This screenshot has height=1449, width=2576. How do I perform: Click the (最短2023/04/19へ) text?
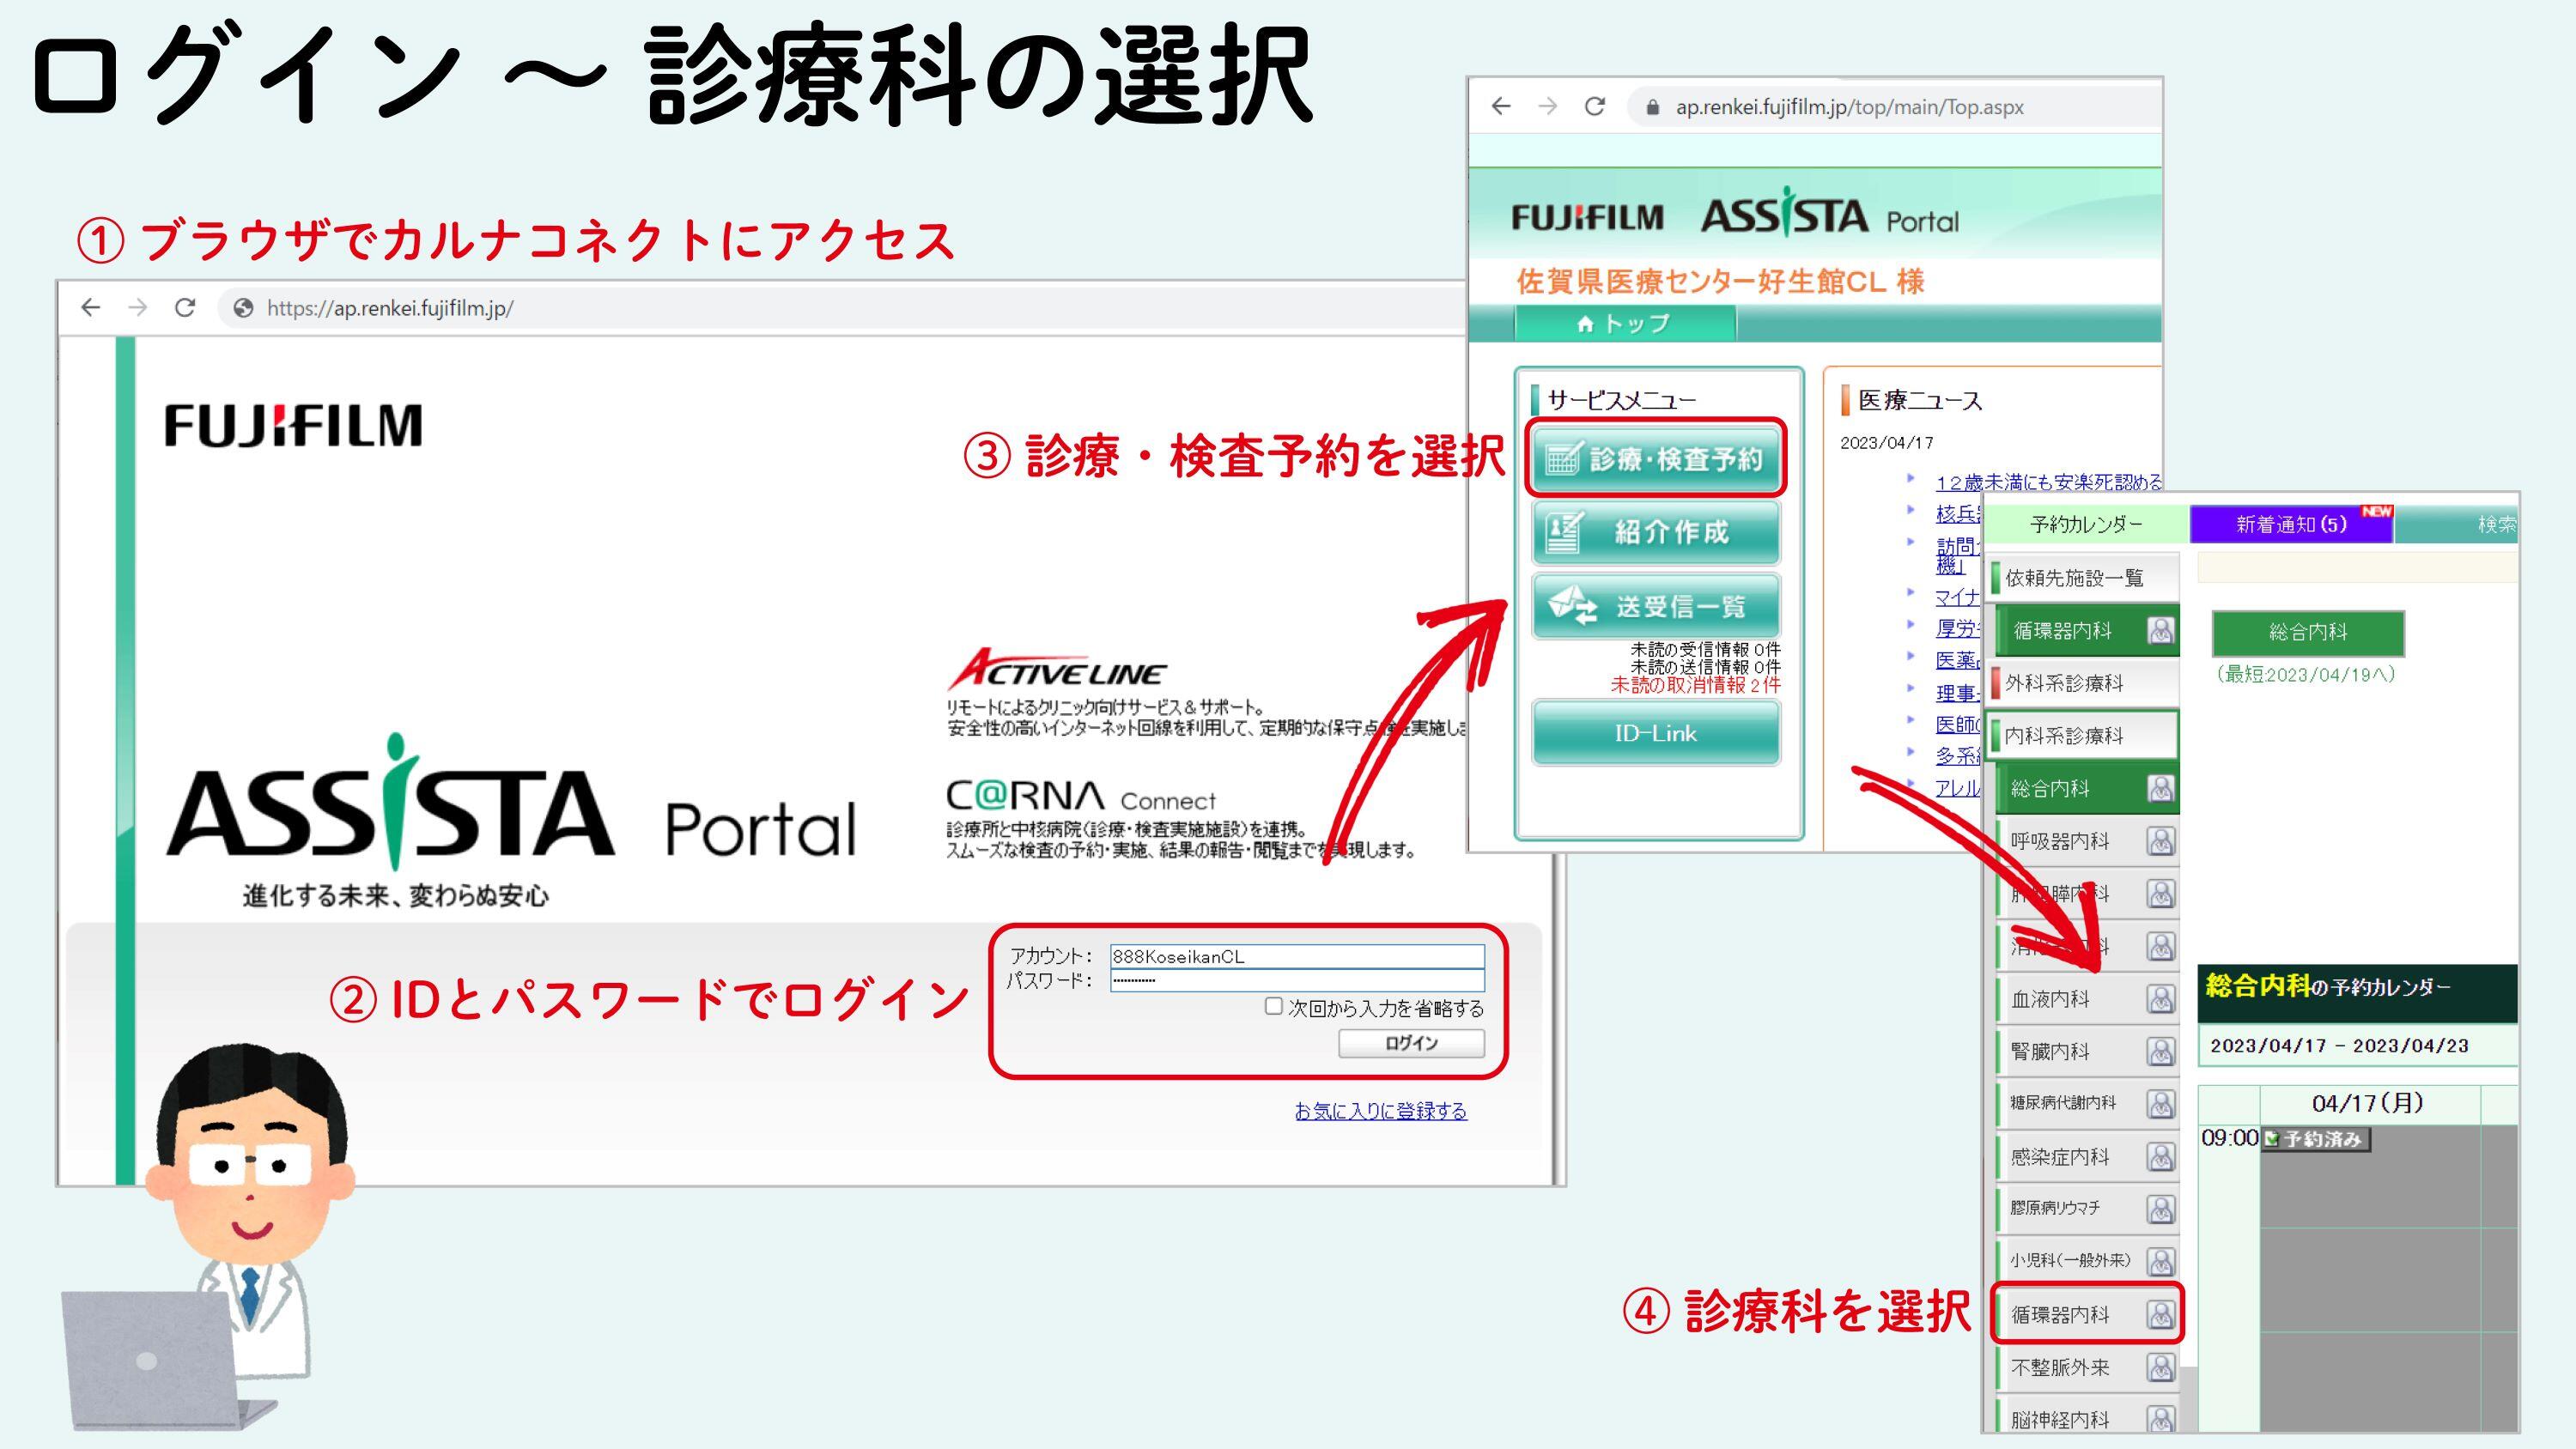[x=2306, y=675]
